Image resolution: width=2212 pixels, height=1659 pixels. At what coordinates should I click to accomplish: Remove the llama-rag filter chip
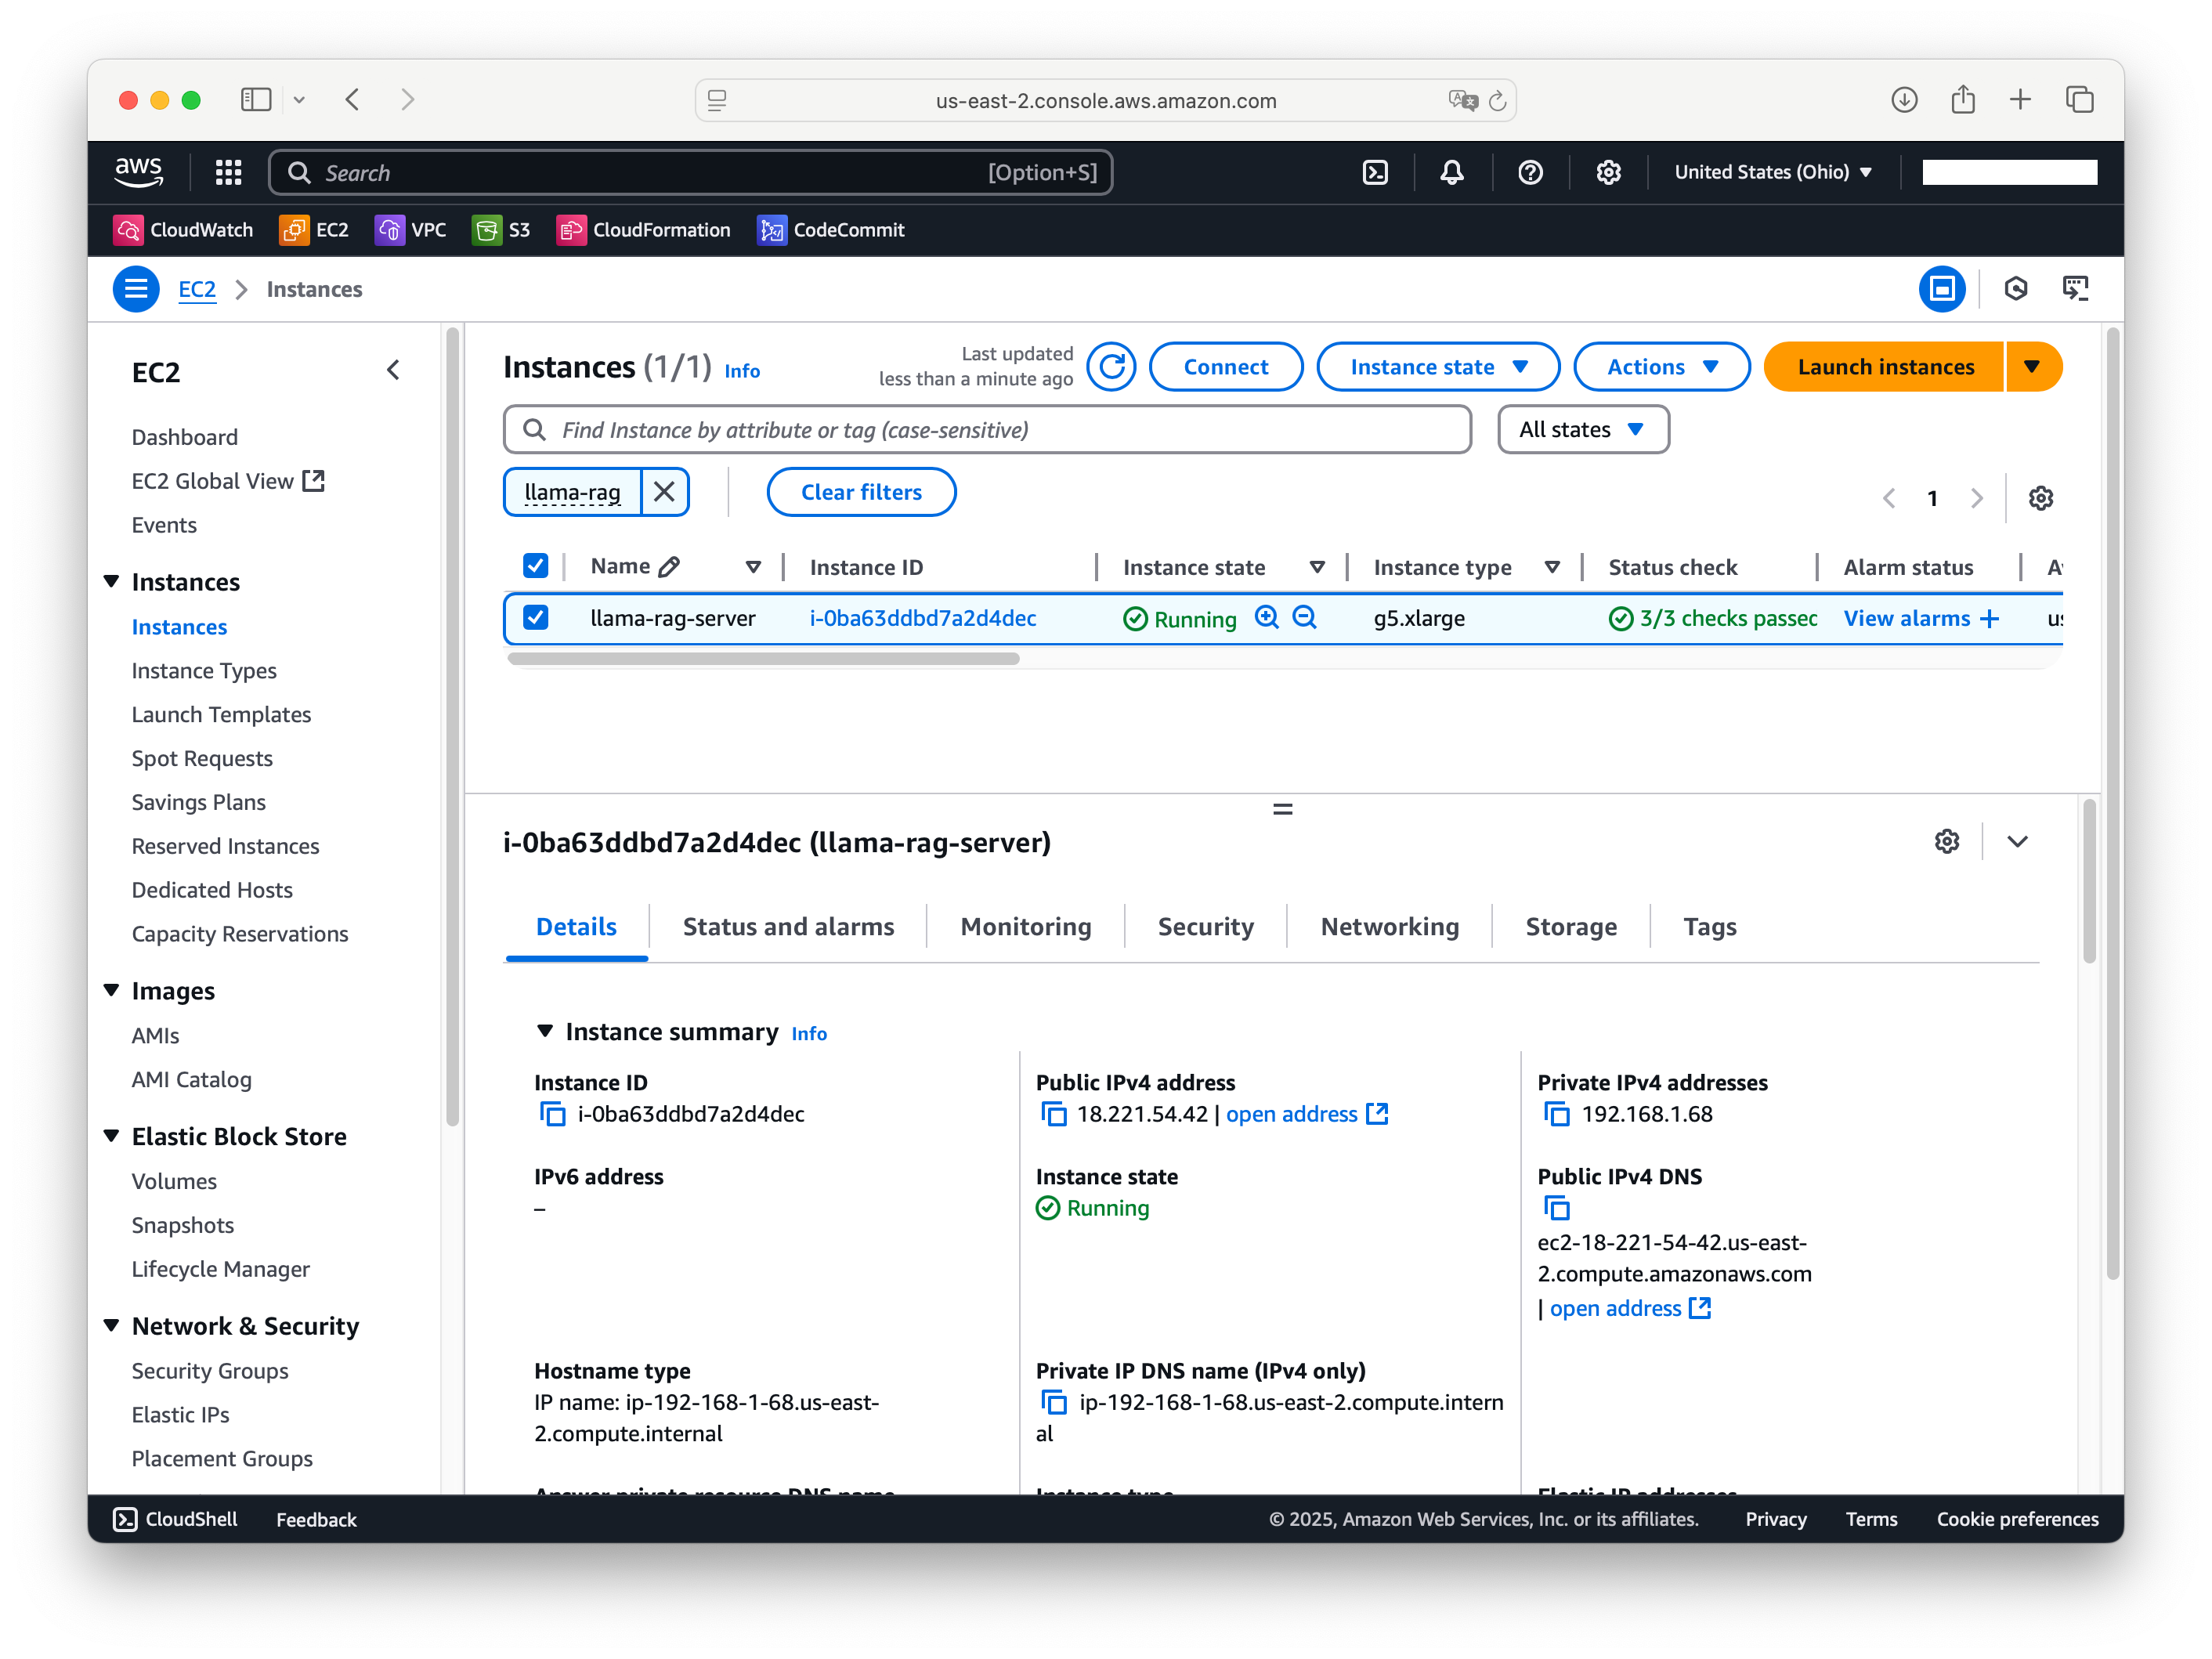tap(664, 492)
